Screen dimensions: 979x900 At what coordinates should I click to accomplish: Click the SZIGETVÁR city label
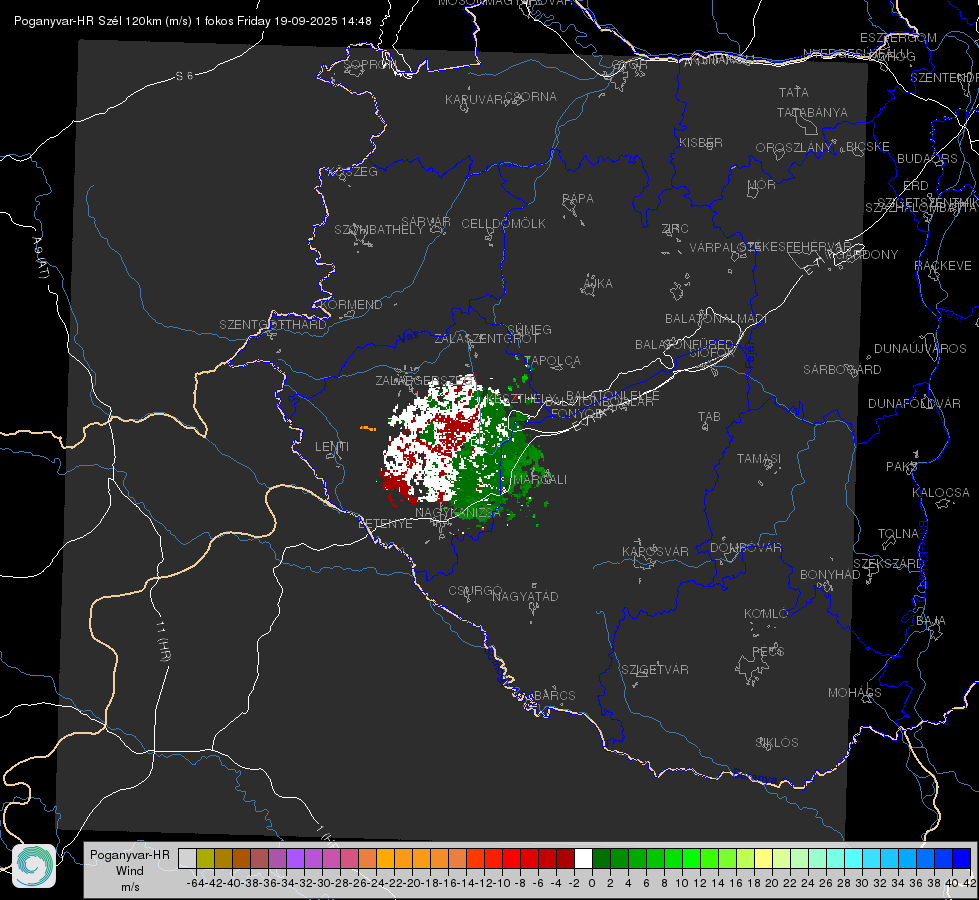[x=655, y=670]
